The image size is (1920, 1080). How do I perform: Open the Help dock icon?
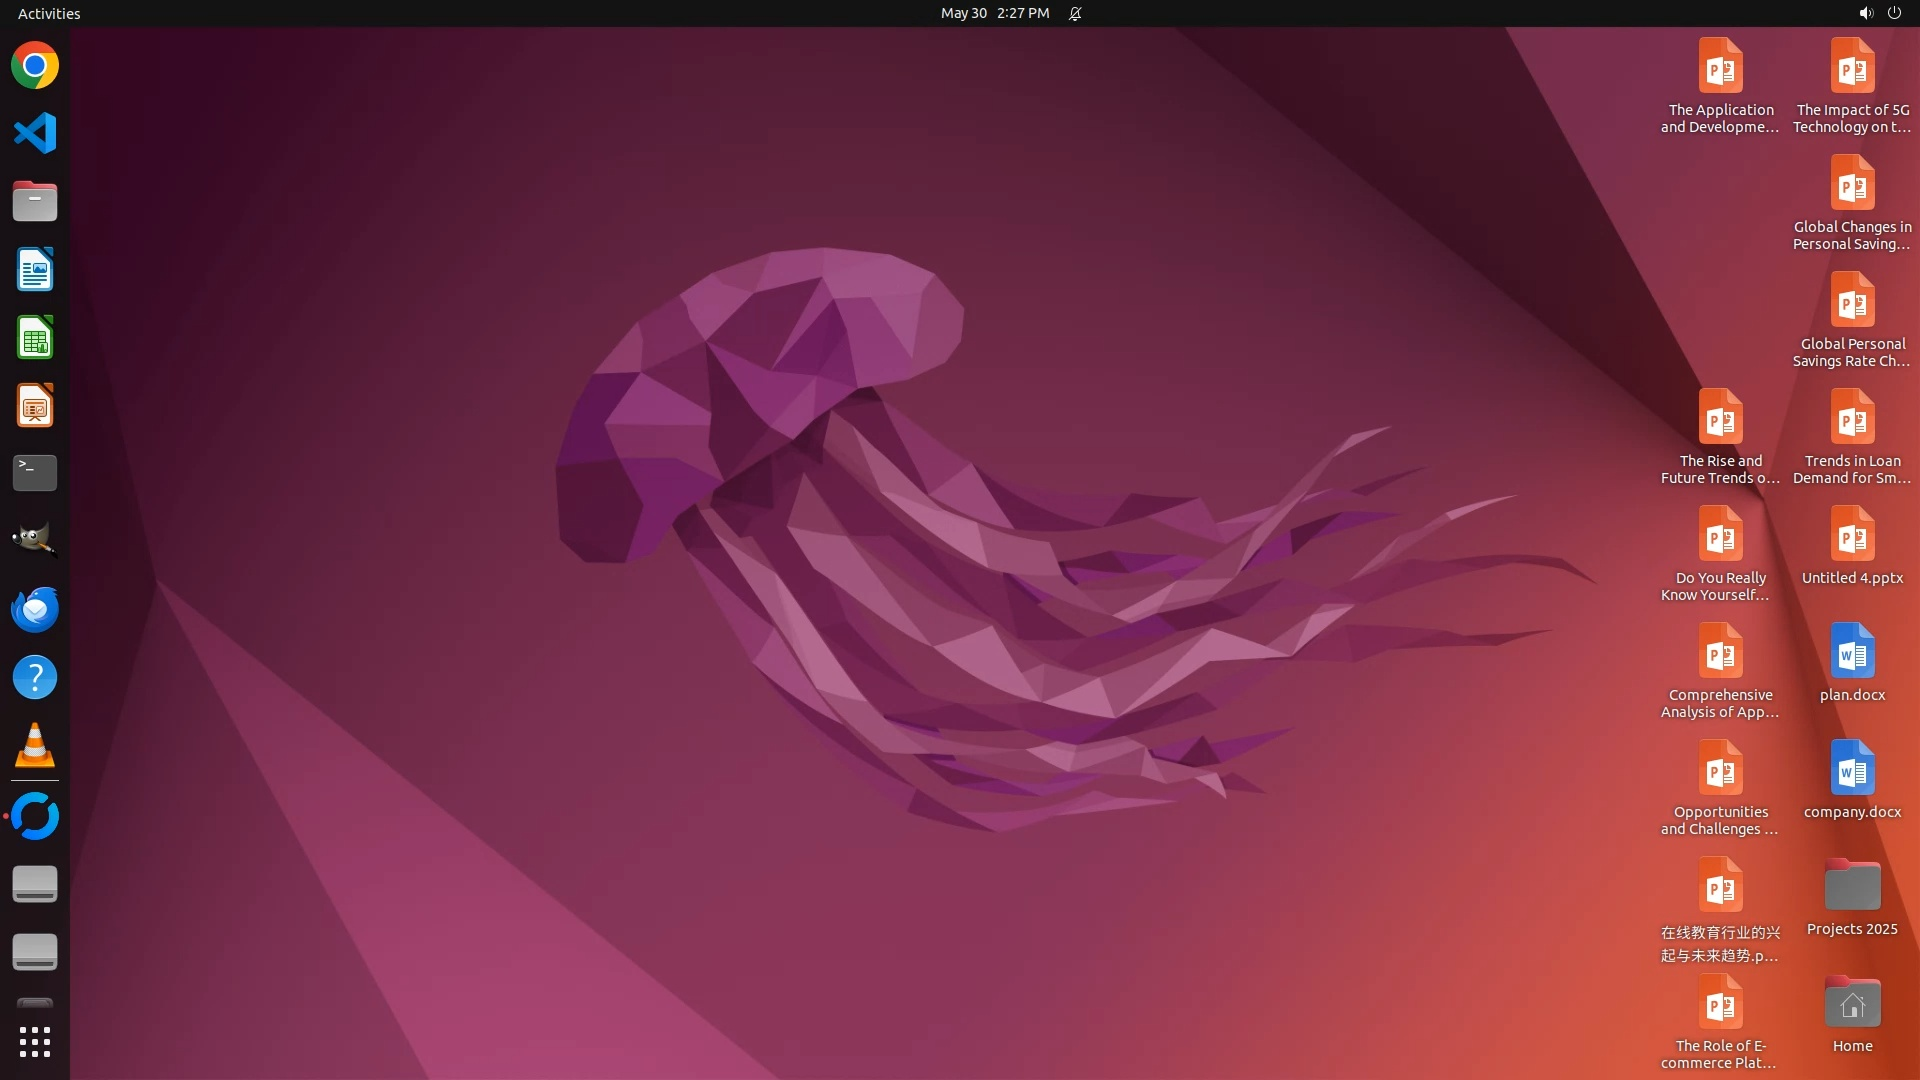click(35, 677)
